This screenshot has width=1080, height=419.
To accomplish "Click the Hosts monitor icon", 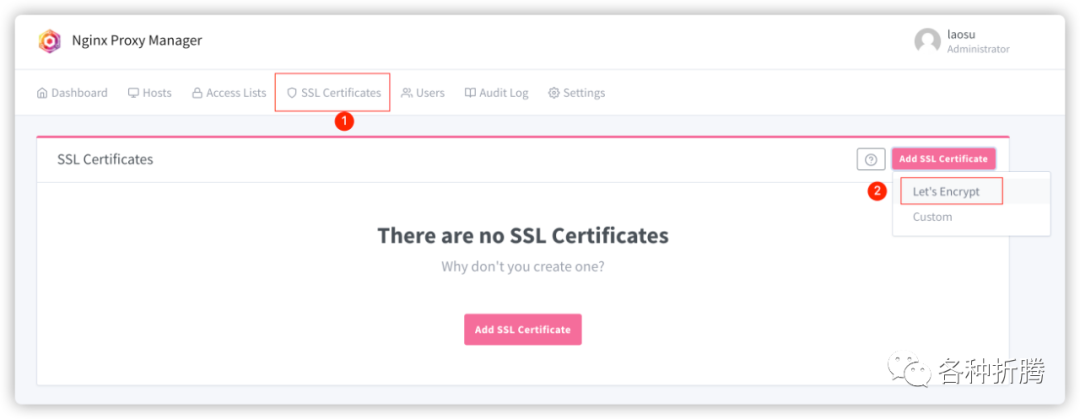I will [133, 93].
